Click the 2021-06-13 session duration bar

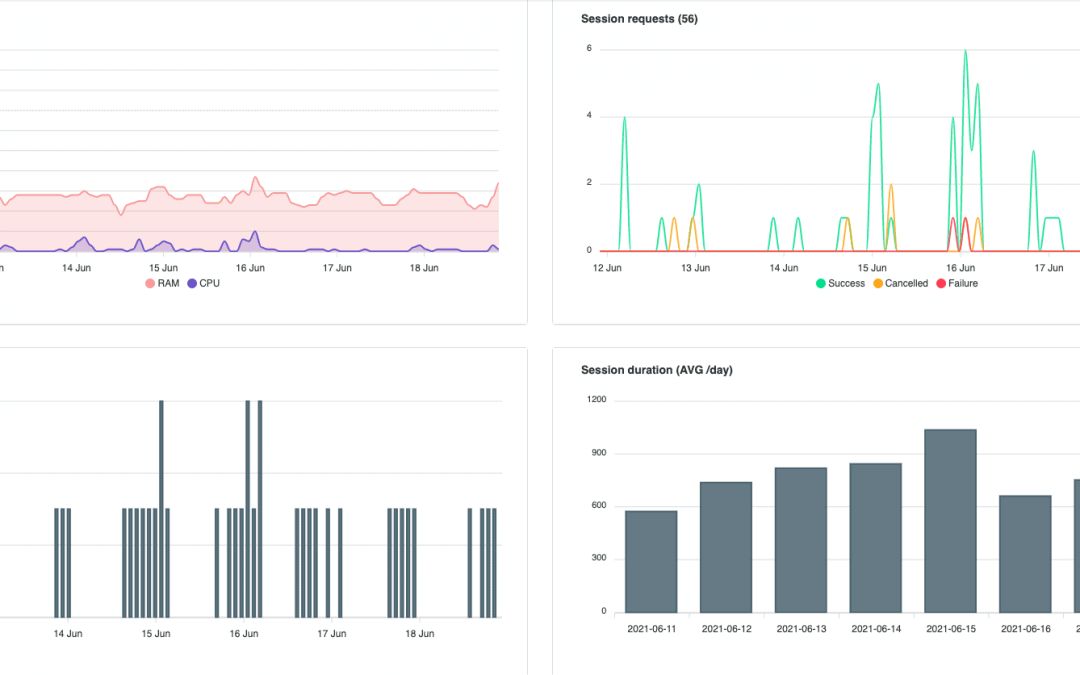801,540
